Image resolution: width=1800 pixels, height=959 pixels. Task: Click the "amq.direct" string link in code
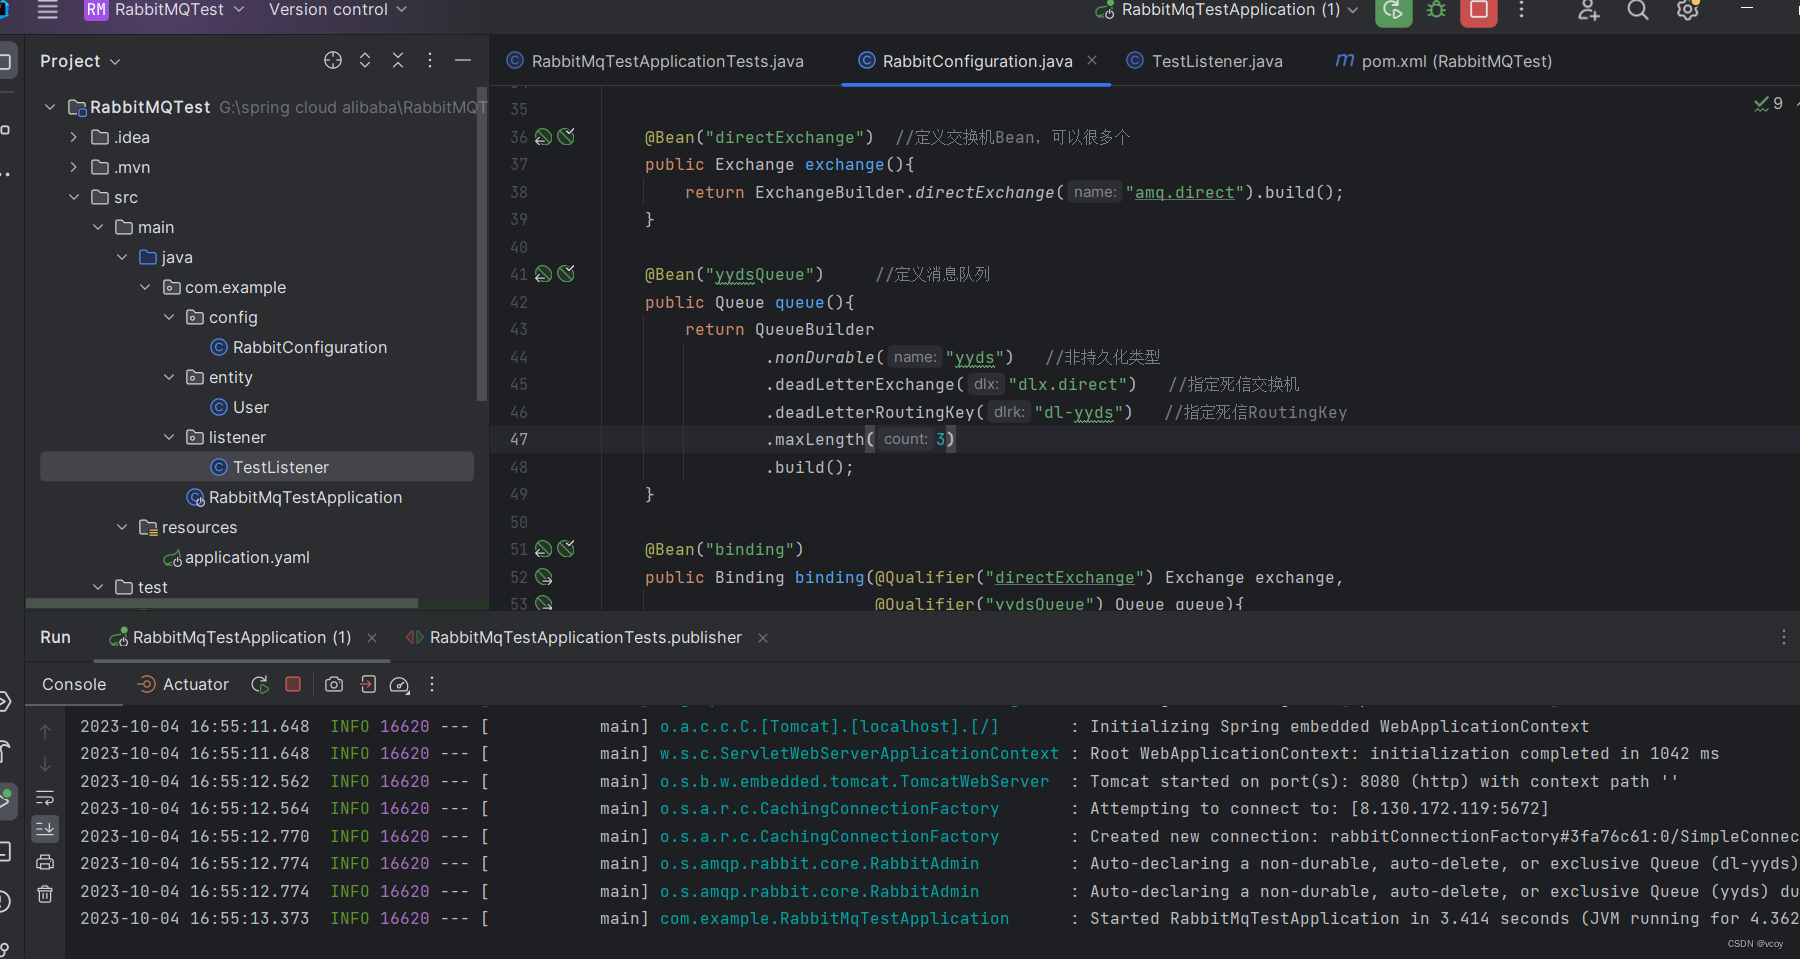point(1184,192)
